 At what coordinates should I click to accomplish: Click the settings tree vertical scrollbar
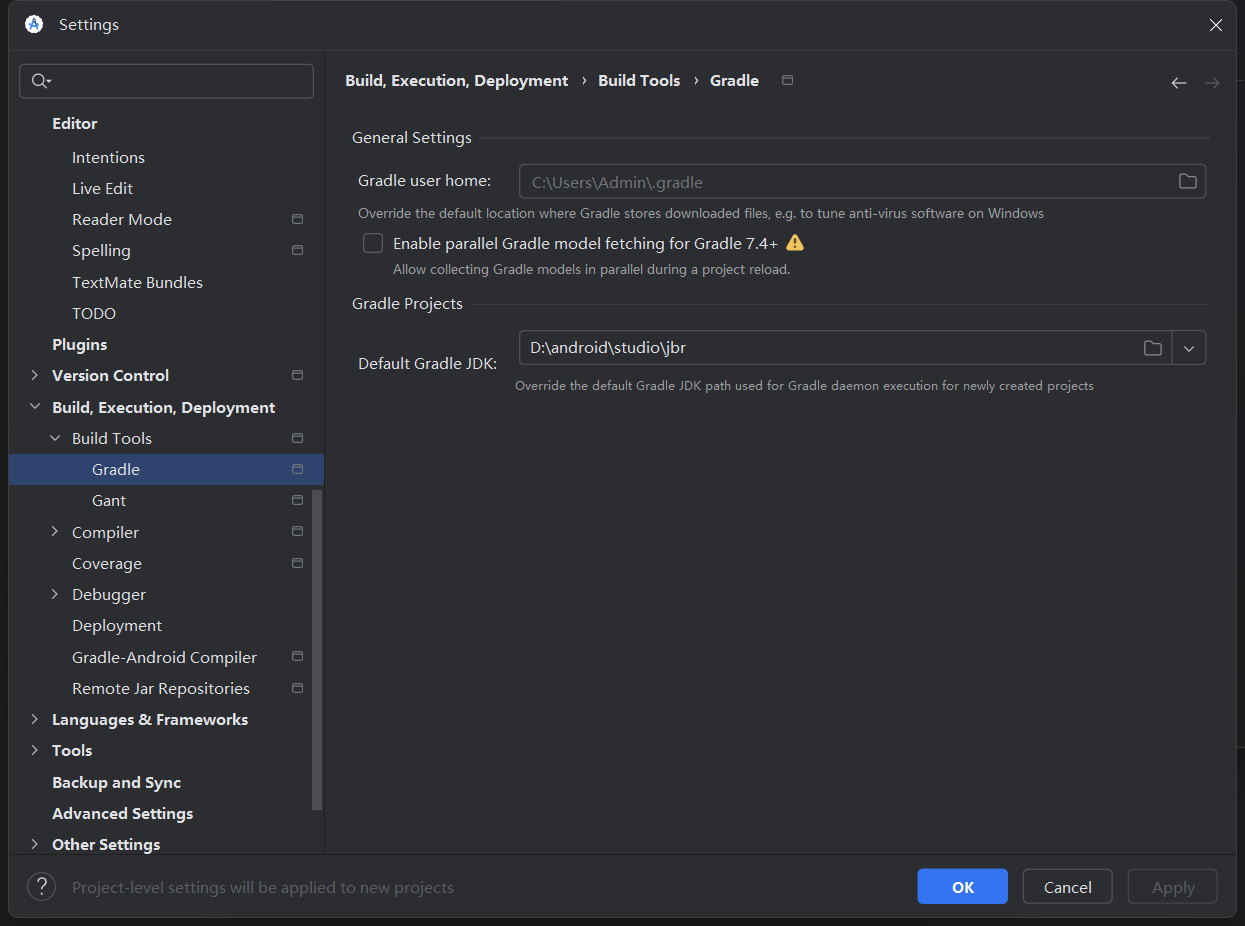317,650
